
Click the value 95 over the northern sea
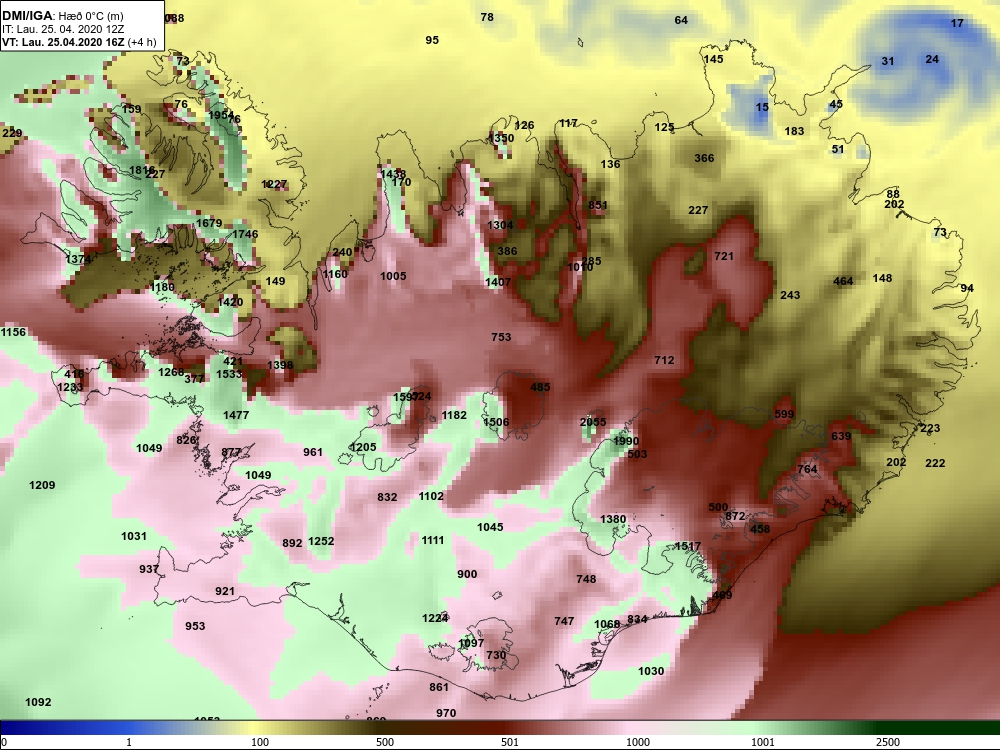[x=432, y=40]
